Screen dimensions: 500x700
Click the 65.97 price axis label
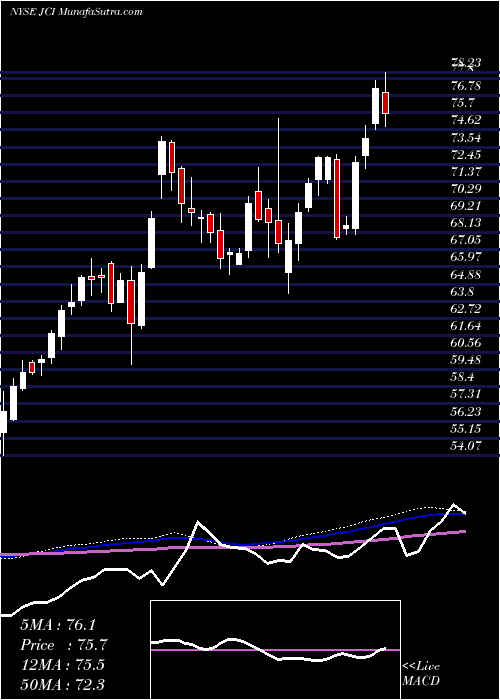tap(466, 258)
